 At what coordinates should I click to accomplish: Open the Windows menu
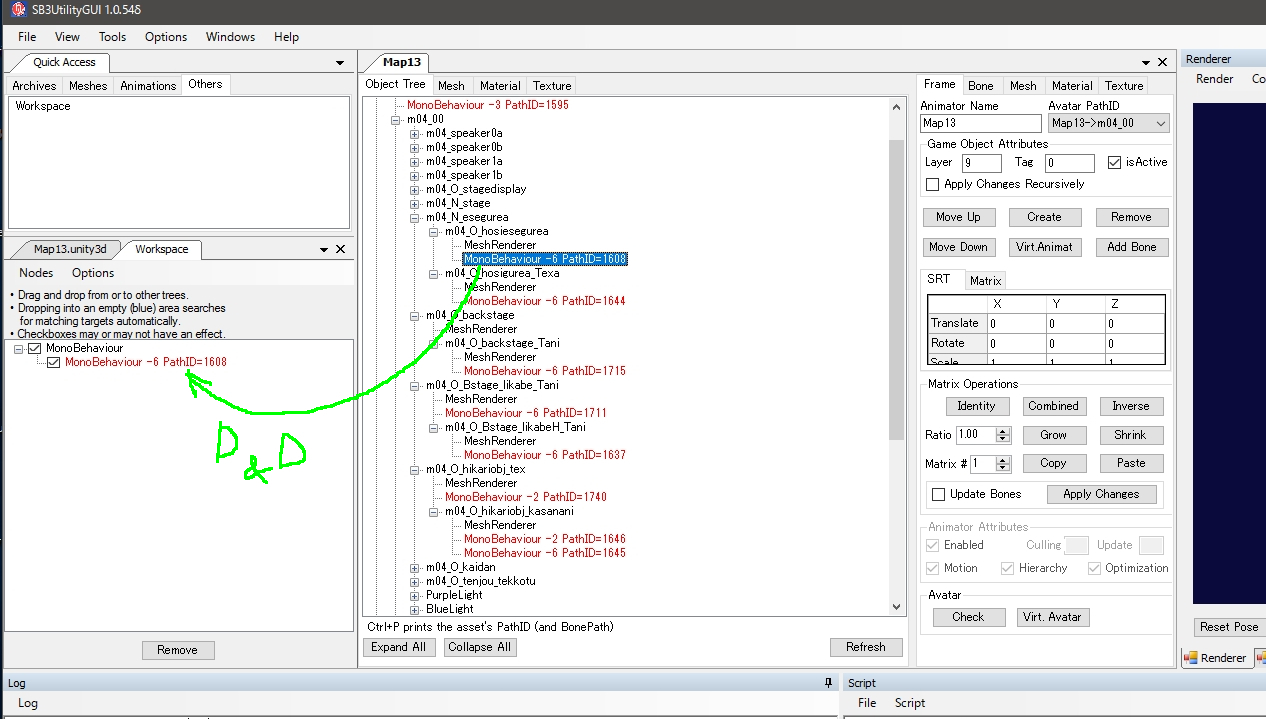click(230, 37)
